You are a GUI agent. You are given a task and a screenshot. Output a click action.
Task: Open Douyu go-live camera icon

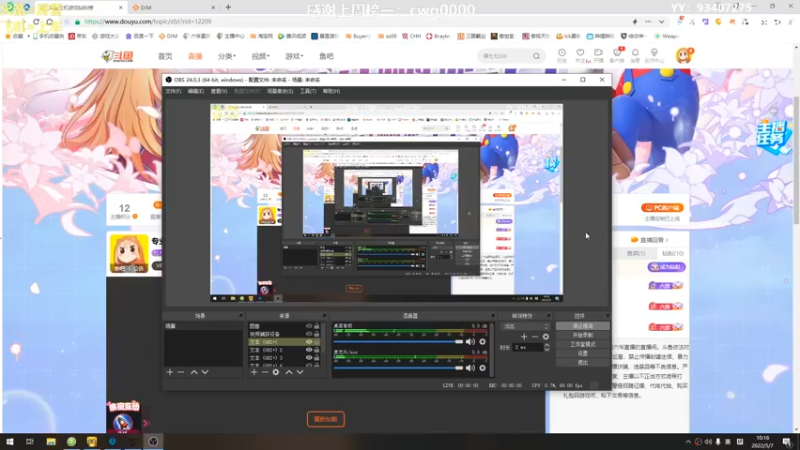[x=598, y=55]
